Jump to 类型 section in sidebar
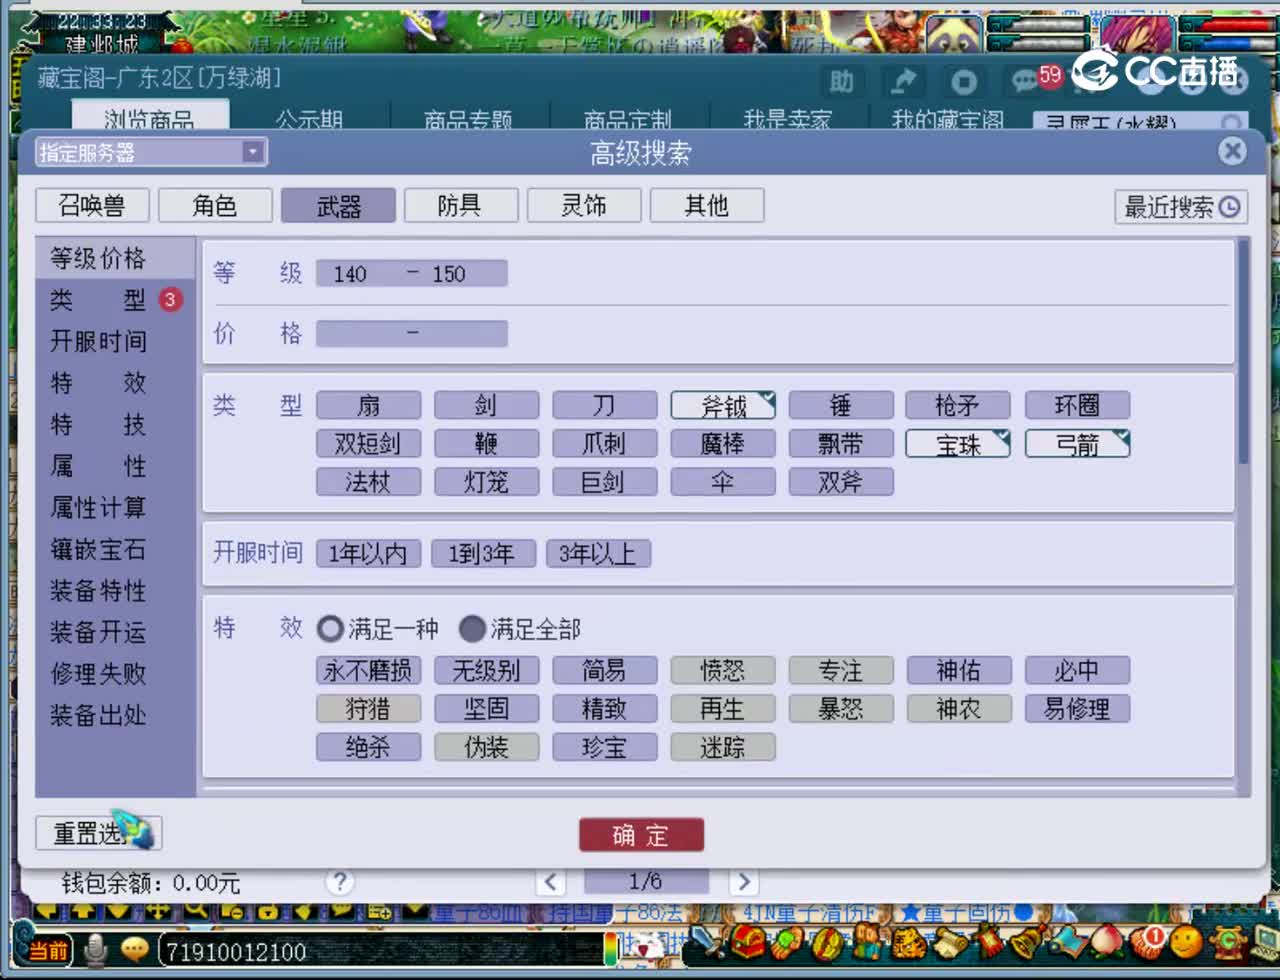 [x=115, y=300]
